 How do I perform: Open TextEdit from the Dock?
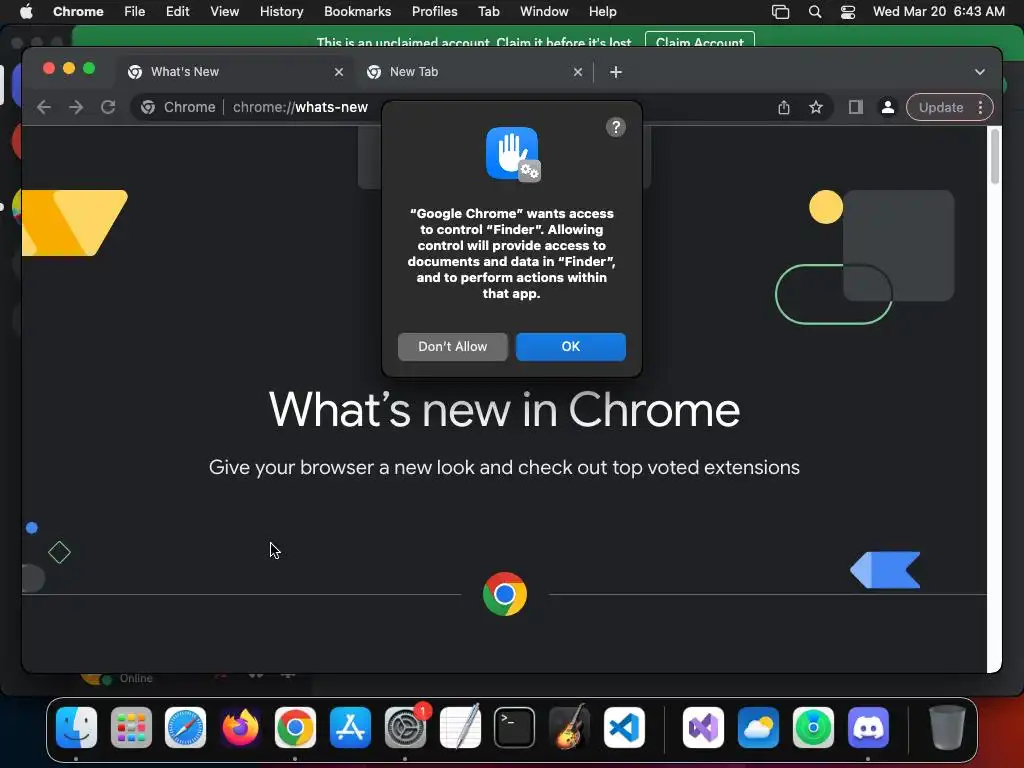[x=460, y=728]
